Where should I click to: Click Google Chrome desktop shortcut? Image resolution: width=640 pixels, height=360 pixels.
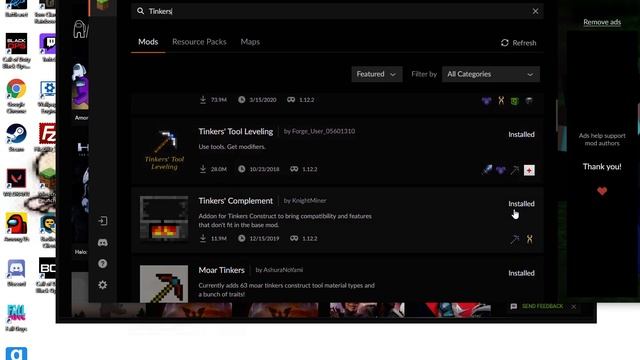(16, 96)
